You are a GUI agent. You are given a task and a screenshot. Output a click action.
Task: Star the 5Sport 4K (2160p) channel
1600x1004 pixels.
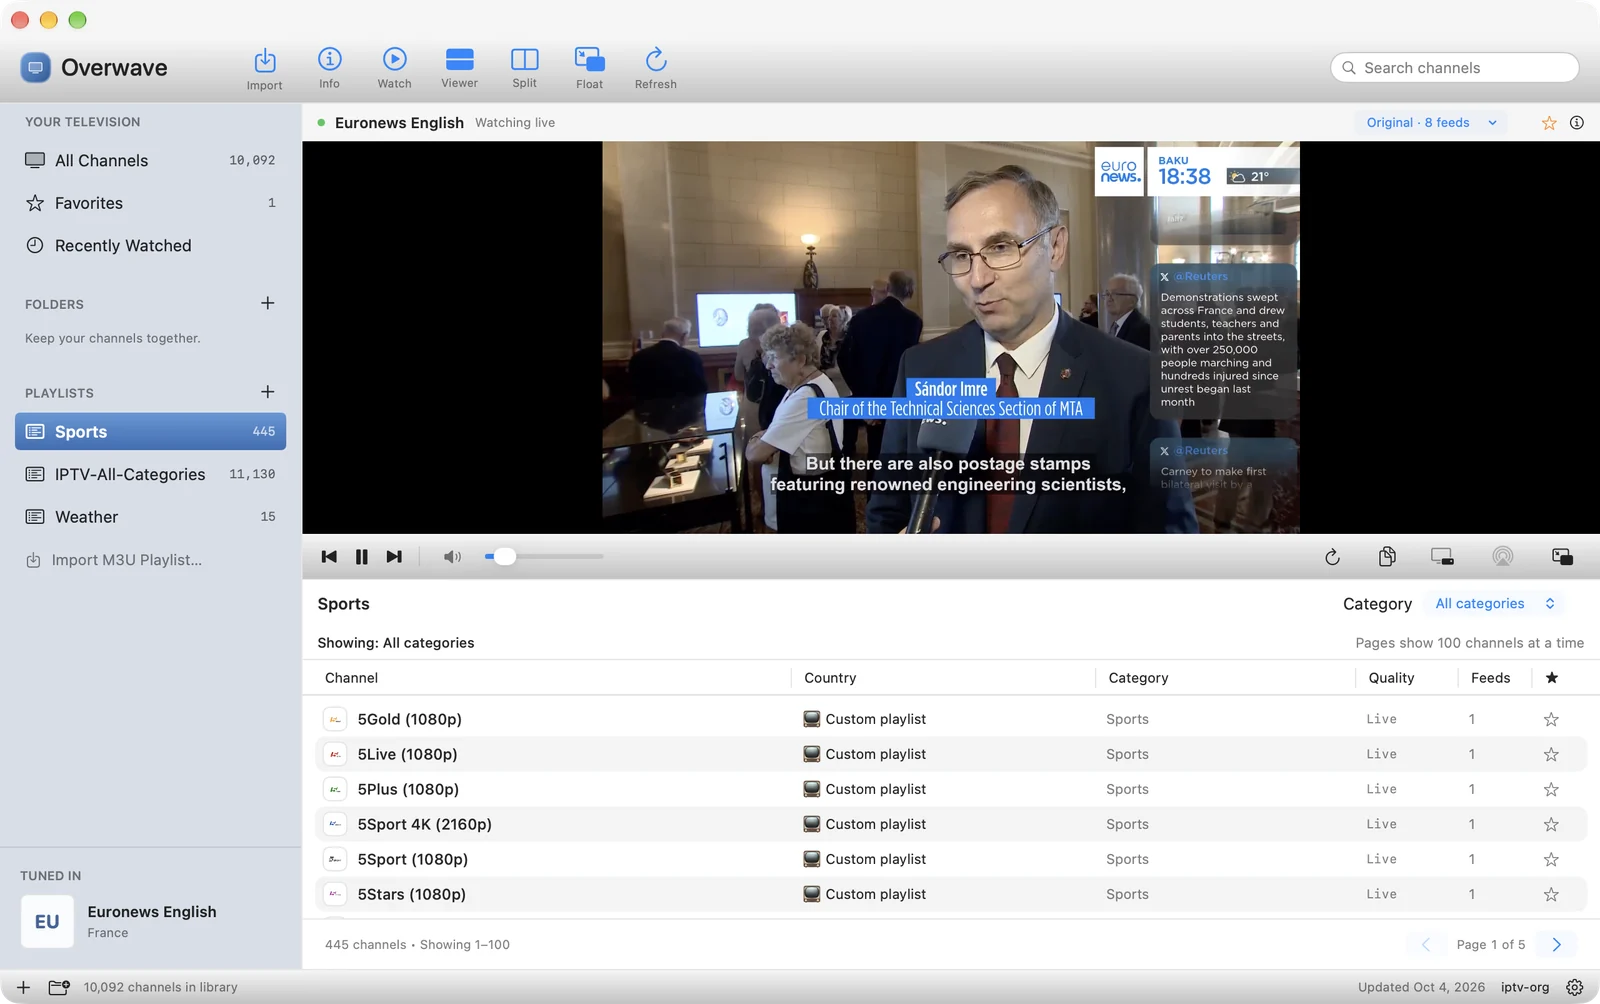tap(1551, 824)
